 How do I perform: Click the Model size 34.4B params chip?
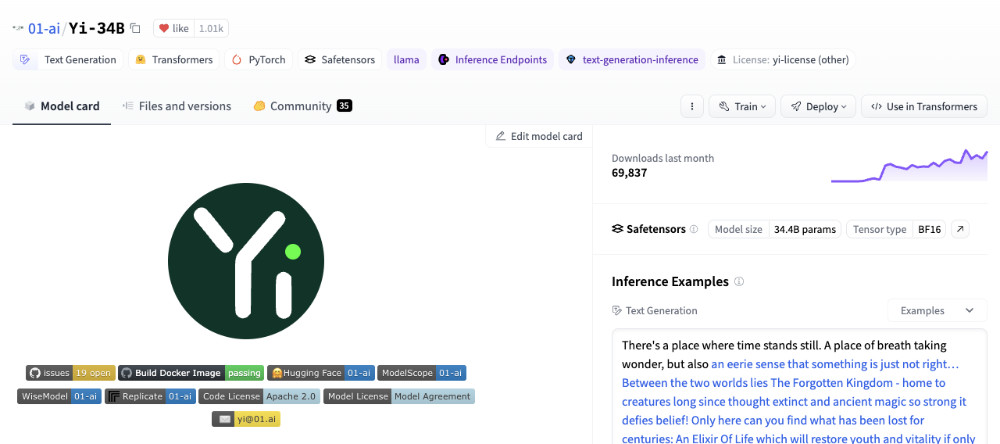pyautogui.click(x=775, y=230)
